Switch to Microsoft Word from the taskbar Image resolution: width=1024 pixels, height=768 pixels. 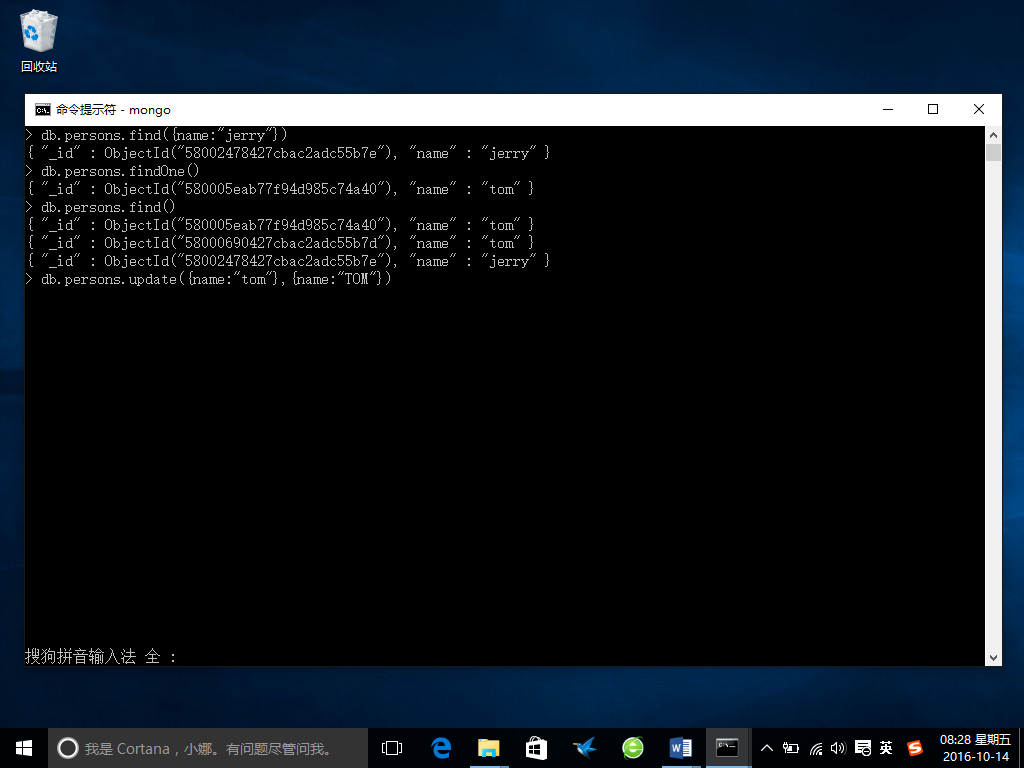[680, 748]
